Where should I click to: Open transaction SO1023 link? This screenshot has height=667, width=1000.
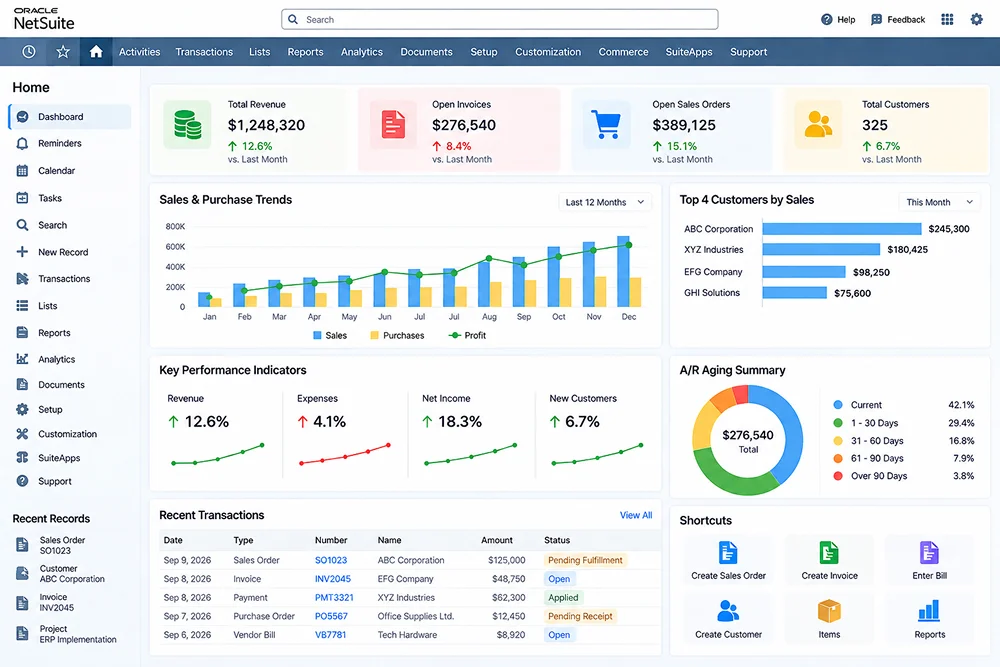pyautogui.click(x=331, y=561)
